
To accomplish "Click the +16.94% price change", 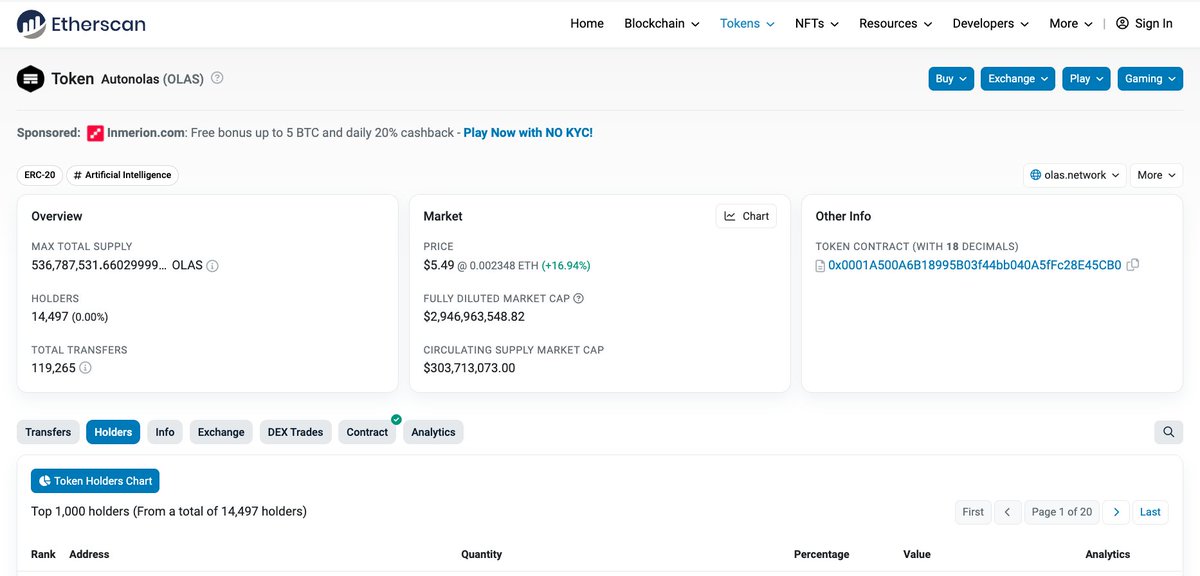I will point(566,266).
